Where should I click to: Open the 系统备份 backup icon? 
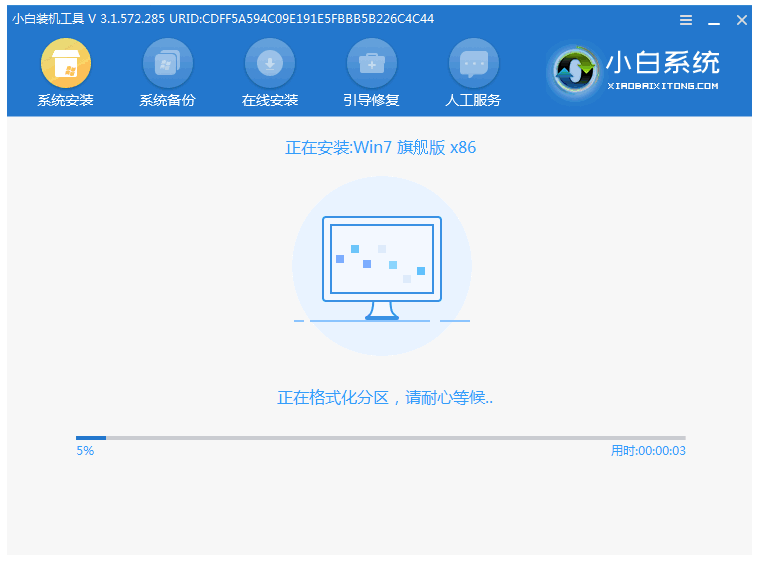point(167,63)
